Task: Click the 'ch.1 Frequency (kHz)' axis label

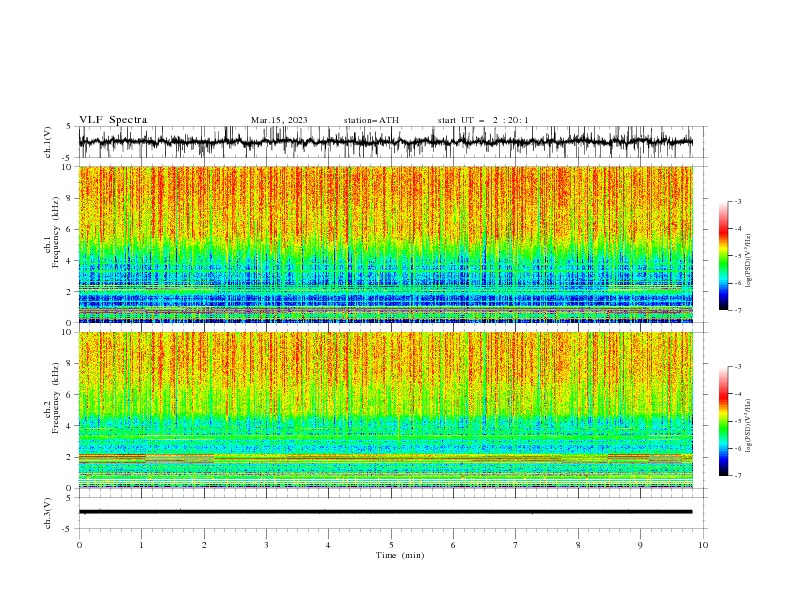Action: pyautogui.click(x=52, y=233)
